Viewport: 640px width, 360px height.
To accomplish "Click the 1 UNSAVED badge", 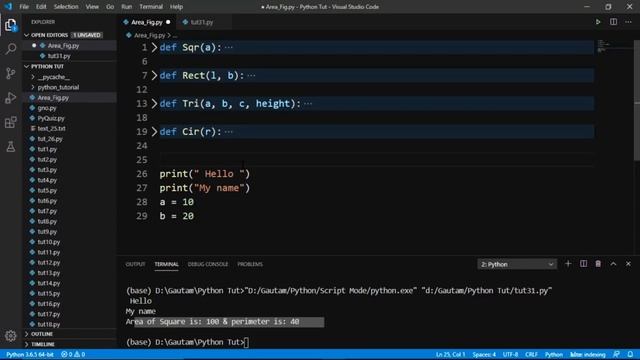I will click(87, 35).
